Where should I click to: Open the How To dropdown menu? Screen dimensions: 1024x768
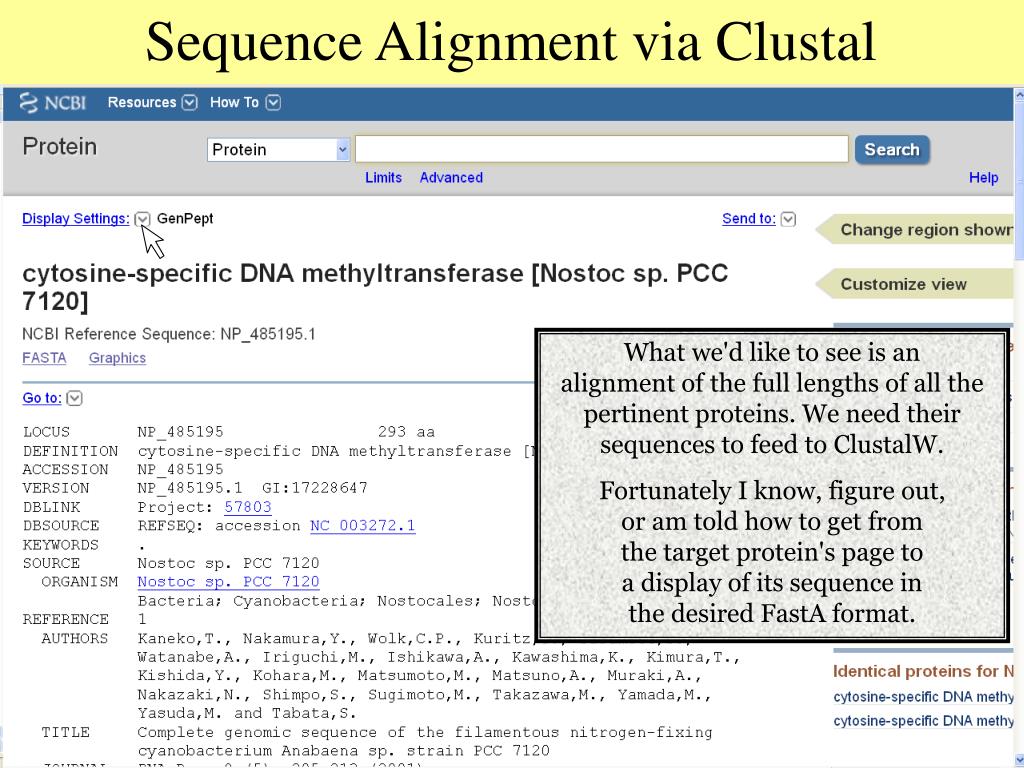245,103
